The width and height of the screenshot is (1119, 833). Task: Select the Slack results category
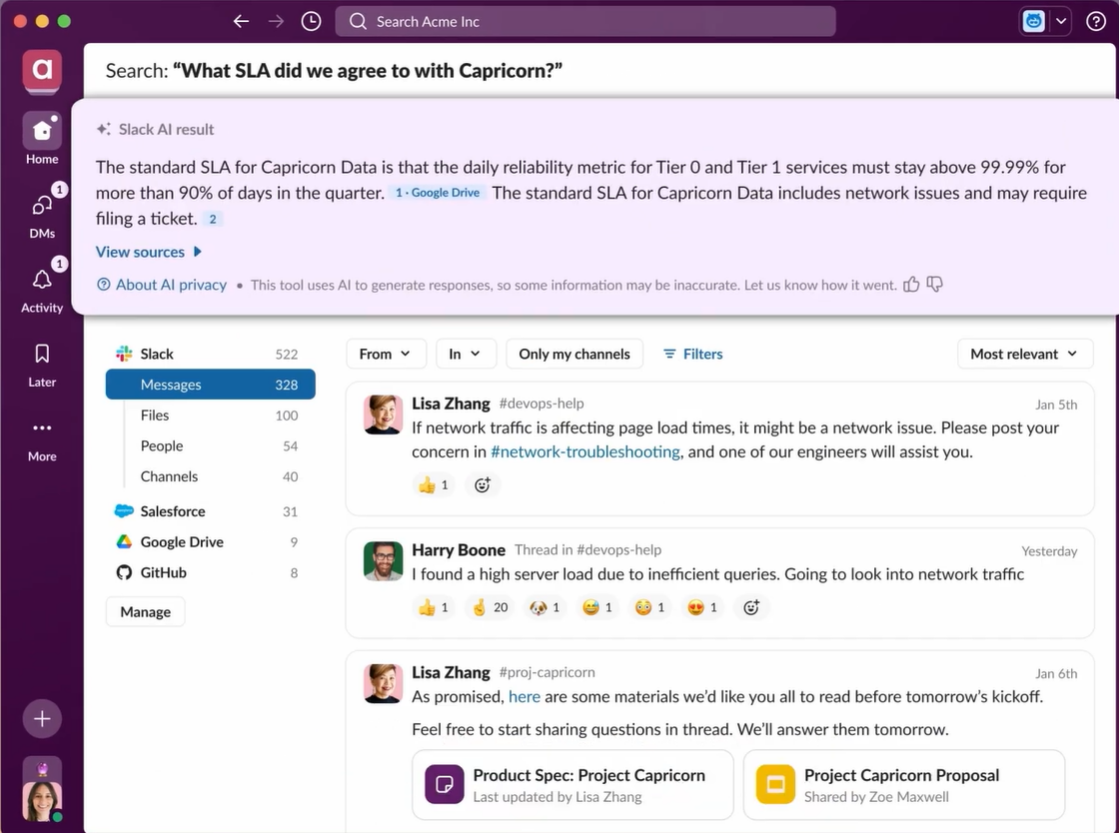pos(210,354)
